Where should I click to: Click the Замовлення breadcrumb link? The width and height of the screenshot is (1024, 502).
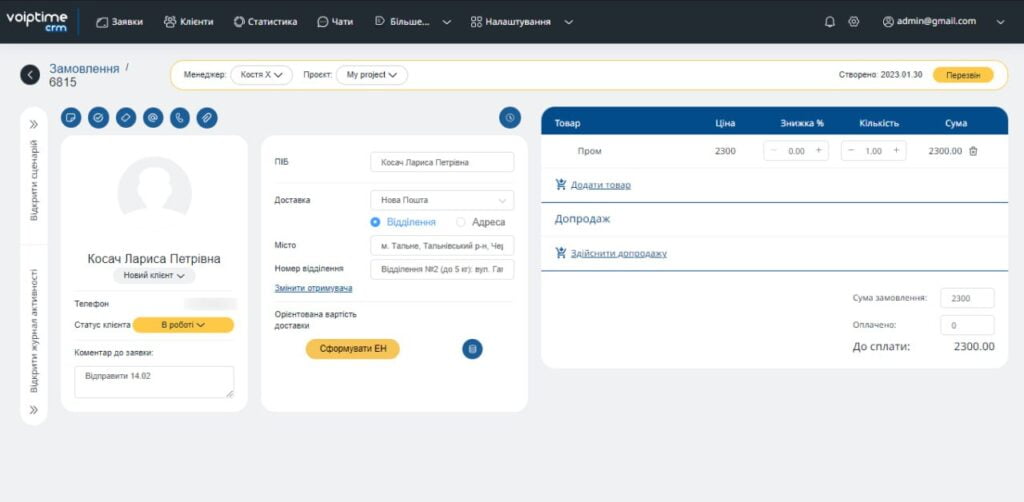[x=84, y=69]
